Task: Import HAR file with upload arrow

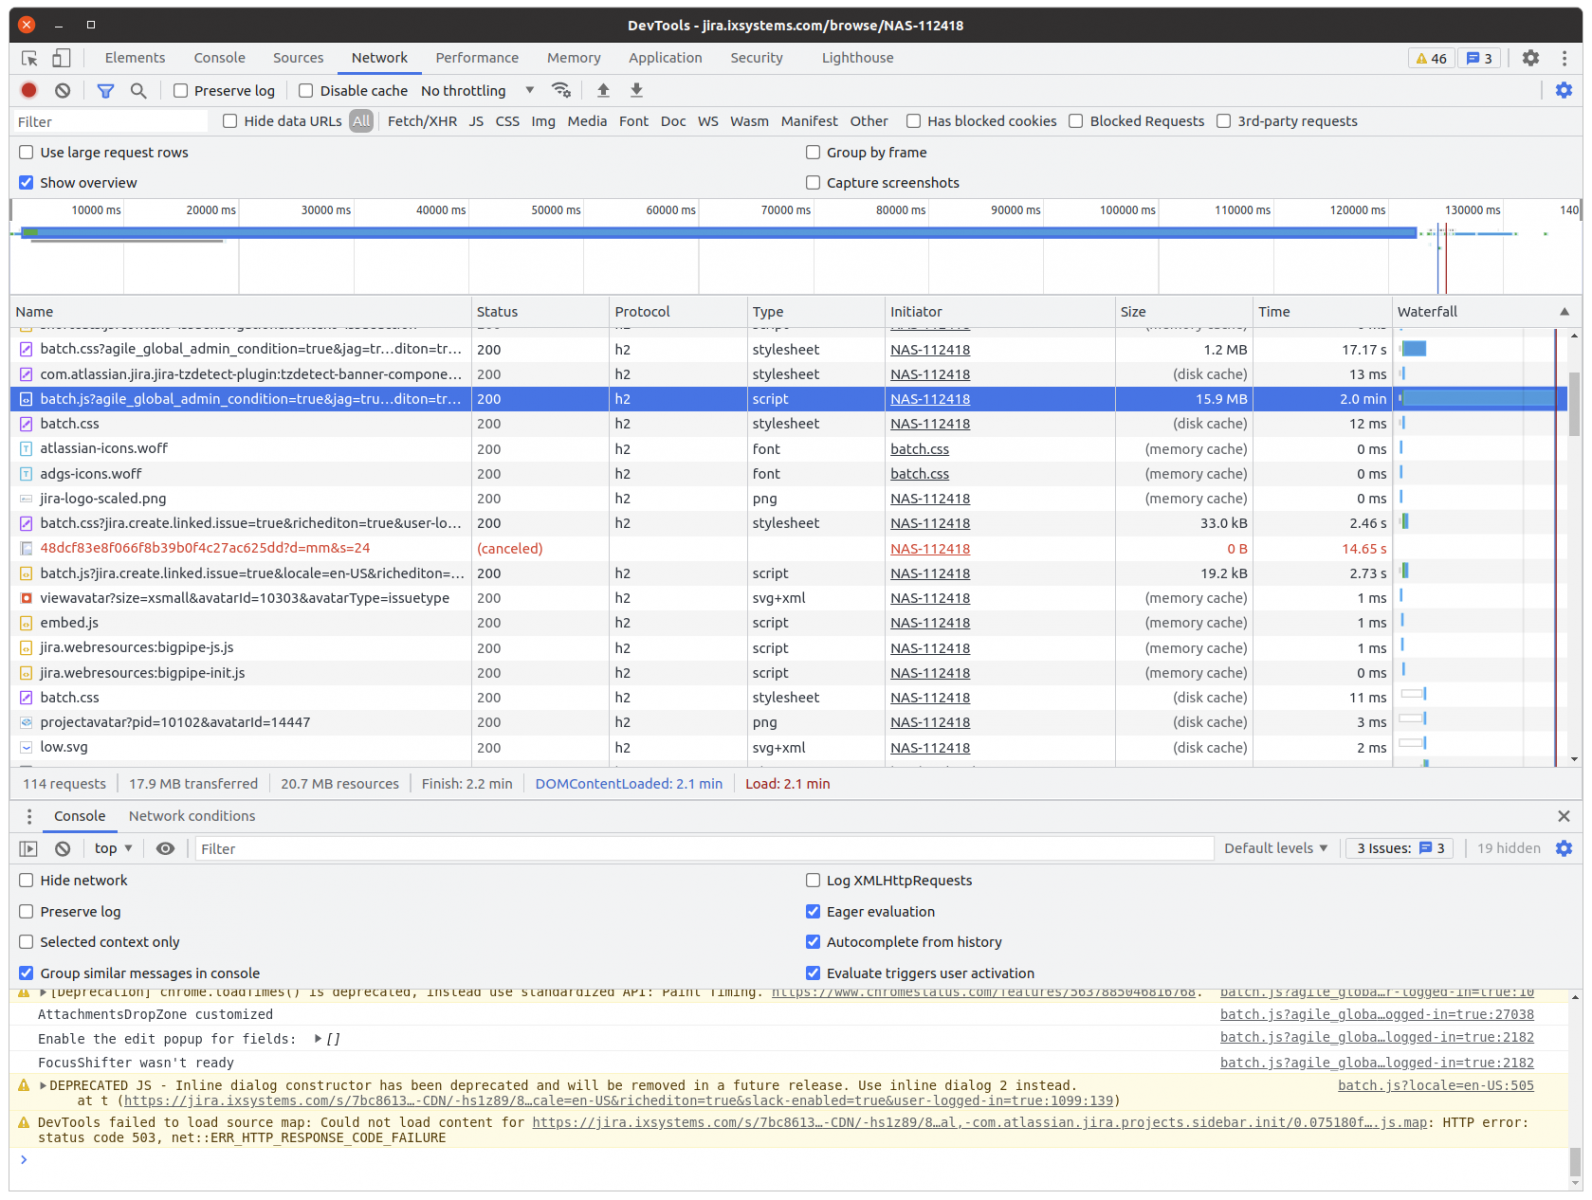Action: pos(603,90)
